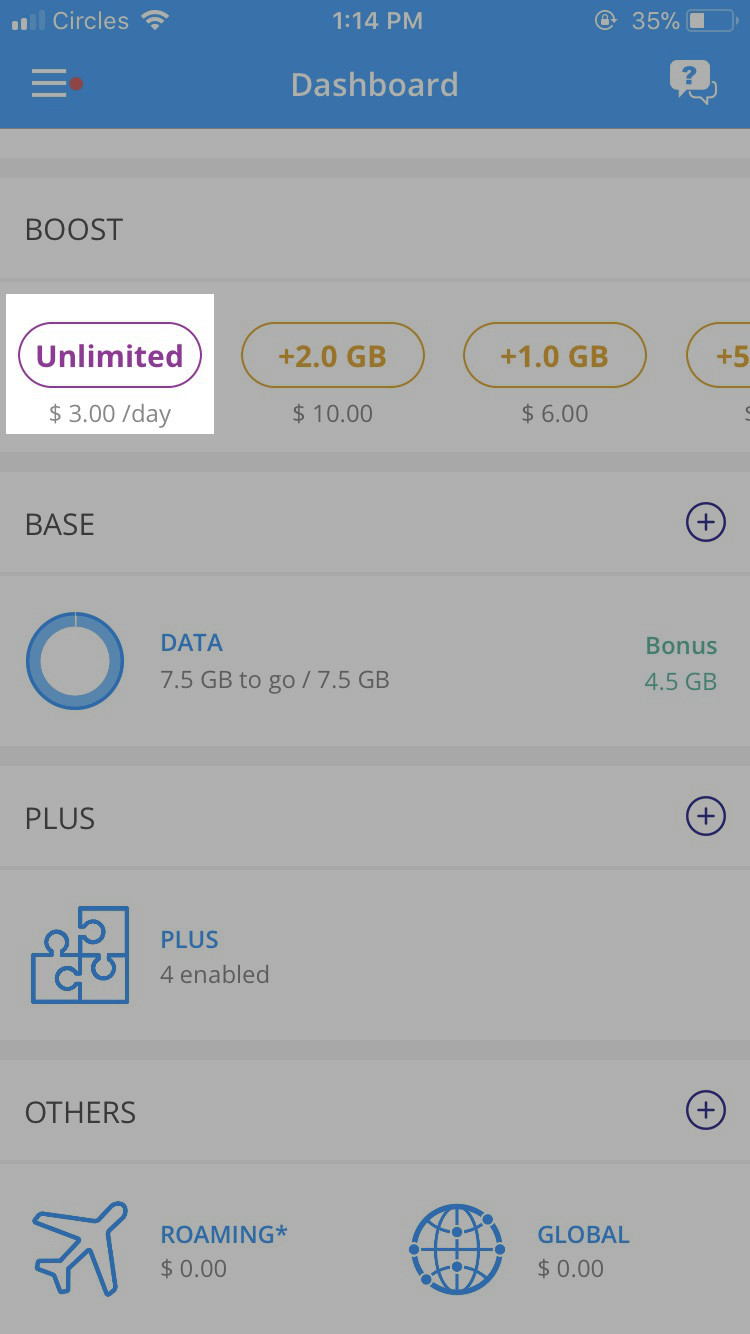Open the help chat icon
750x1334 pixels.
click(693, 83)
